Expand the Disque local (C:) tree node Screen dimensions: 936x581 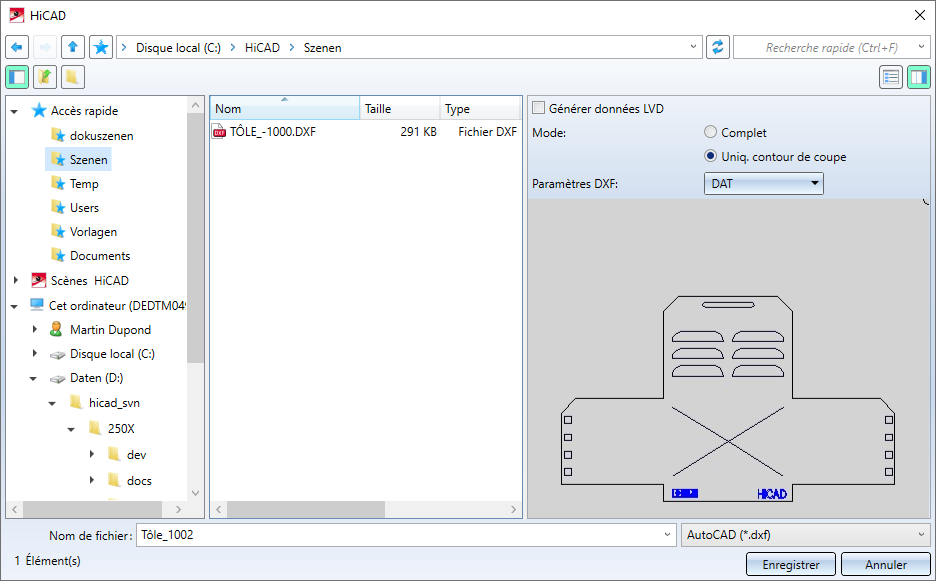[x=35, y=353]
